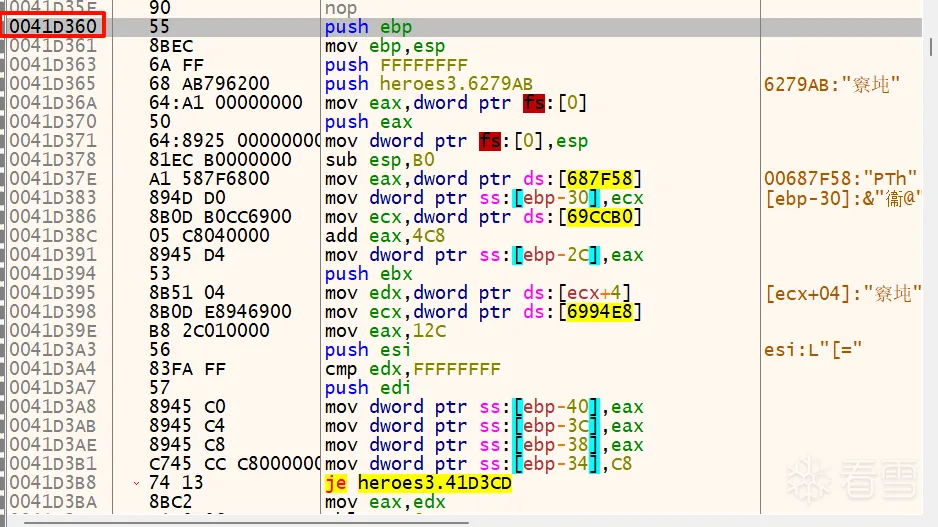This screenshot has height=527, width=938.
Task: Click the red jump arrow beside 0041D3B8
Action: pyautogui.click(x=135, y=483)
